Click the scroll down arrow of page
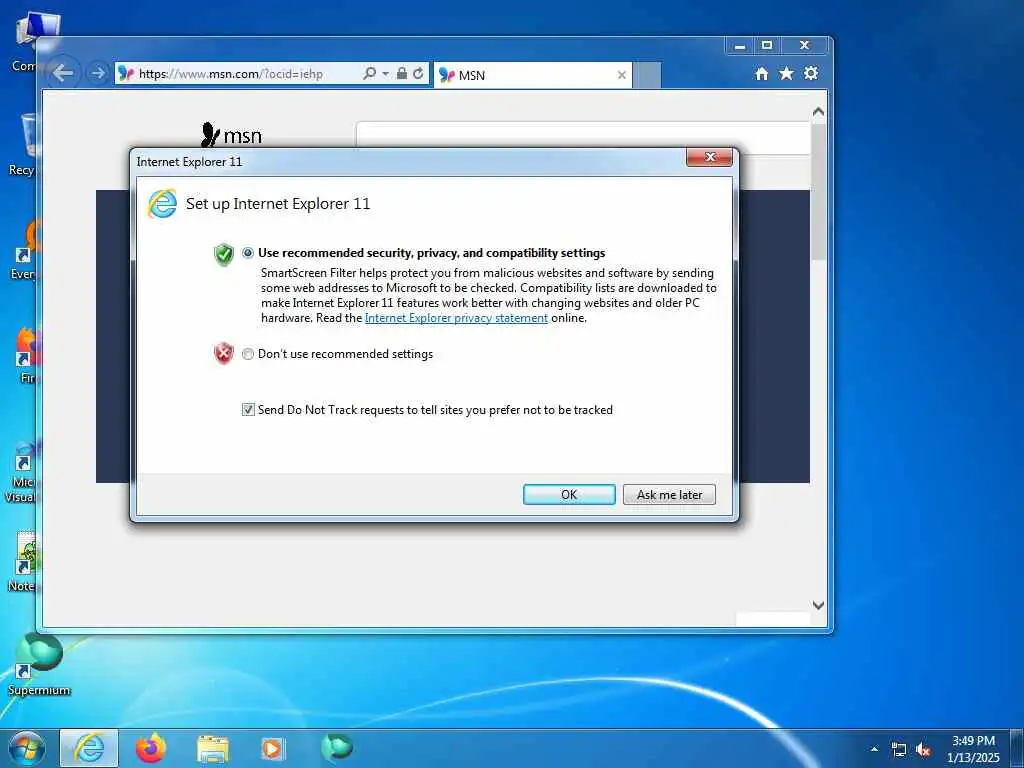The image size is (1024, 768). pos(818,605)
